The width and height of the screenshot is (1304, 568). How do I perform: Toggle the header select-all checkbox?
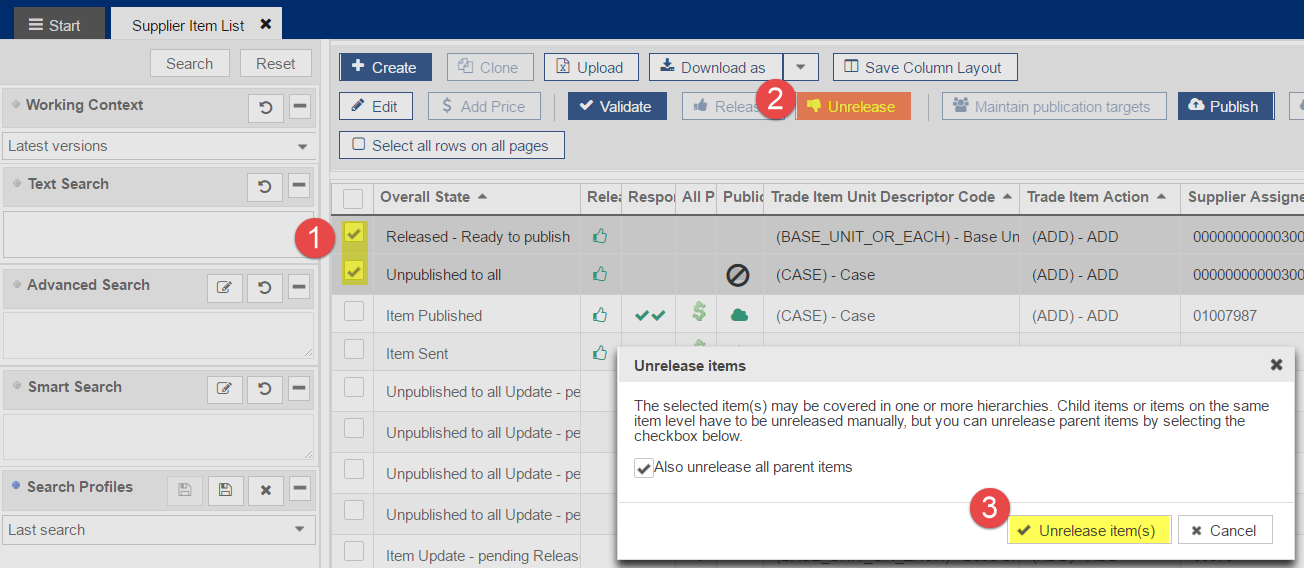[353, 198]
